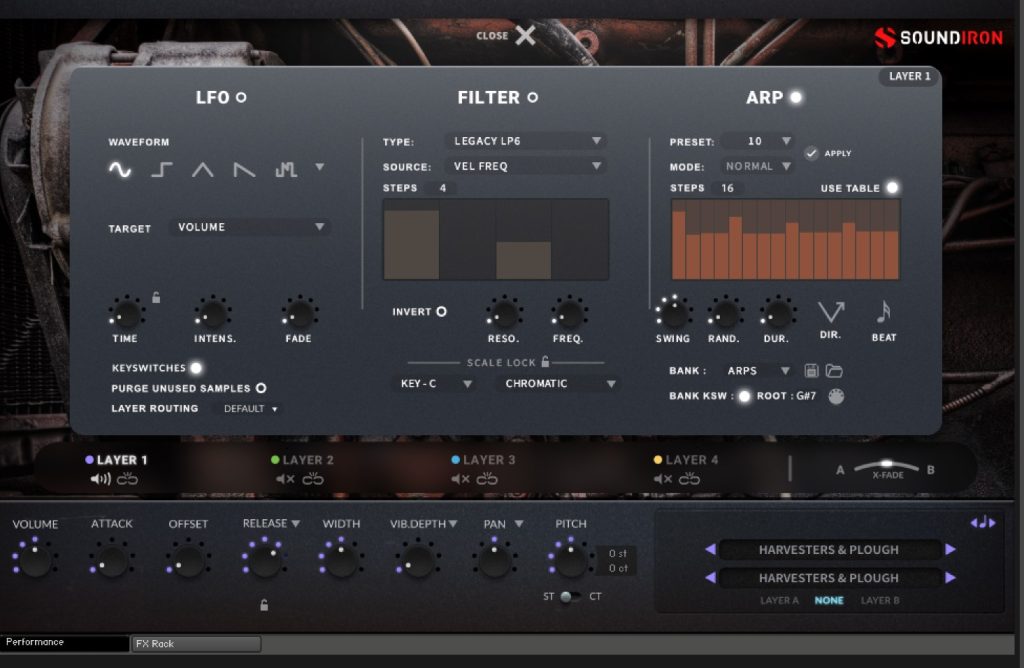Viewport: 1024px width, 668px height.
Task: Click the X-Fade slider between A and B
Action: 885,466
